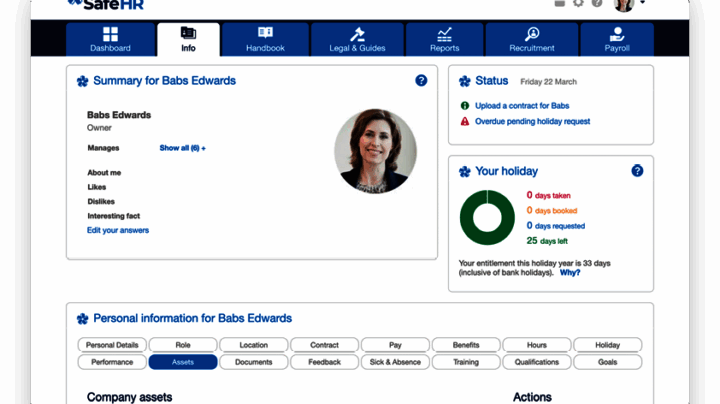This screenshot has height=404, width=720.
Task: Select the Qualifications pill
Action: [x=537, y=362]
